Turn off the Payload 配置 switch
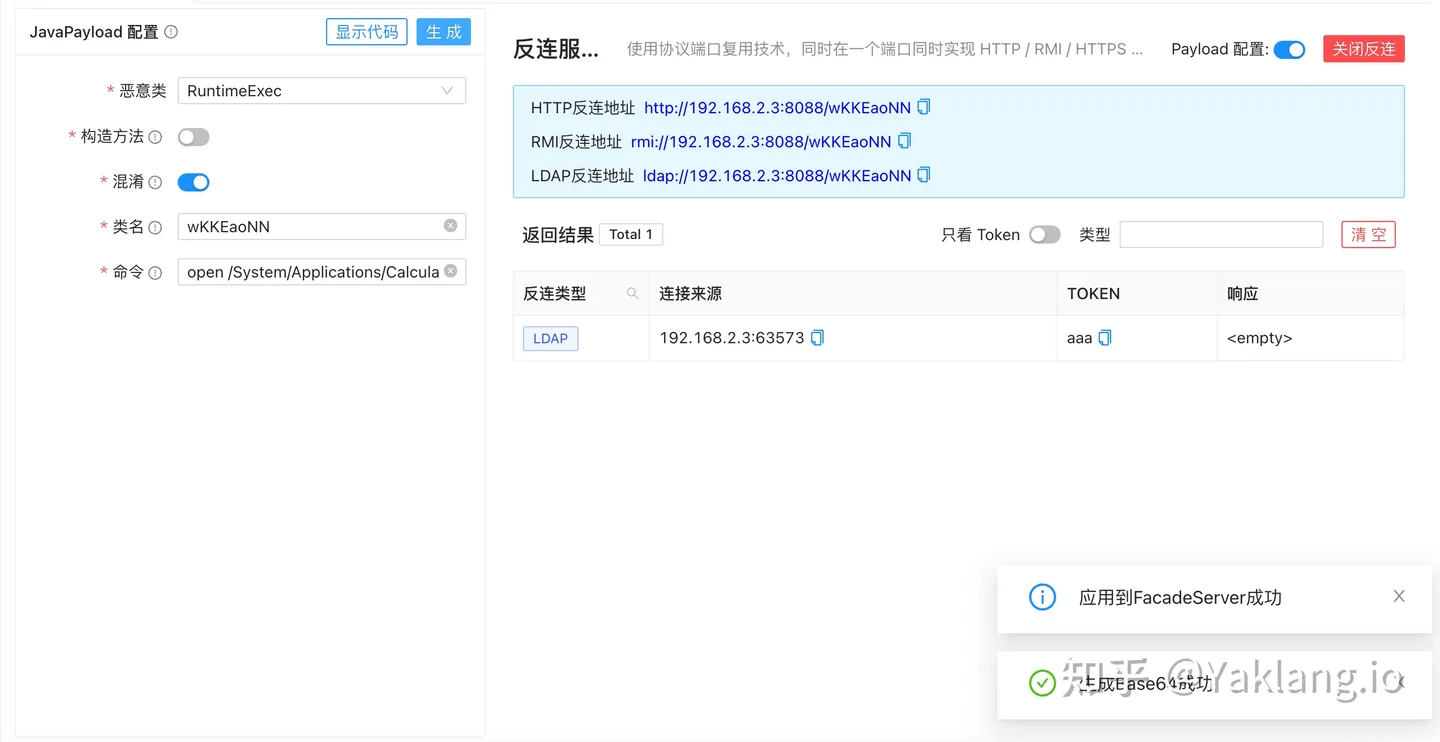Viewport: 1440px width, 742px height. (x=1289, y=50)
